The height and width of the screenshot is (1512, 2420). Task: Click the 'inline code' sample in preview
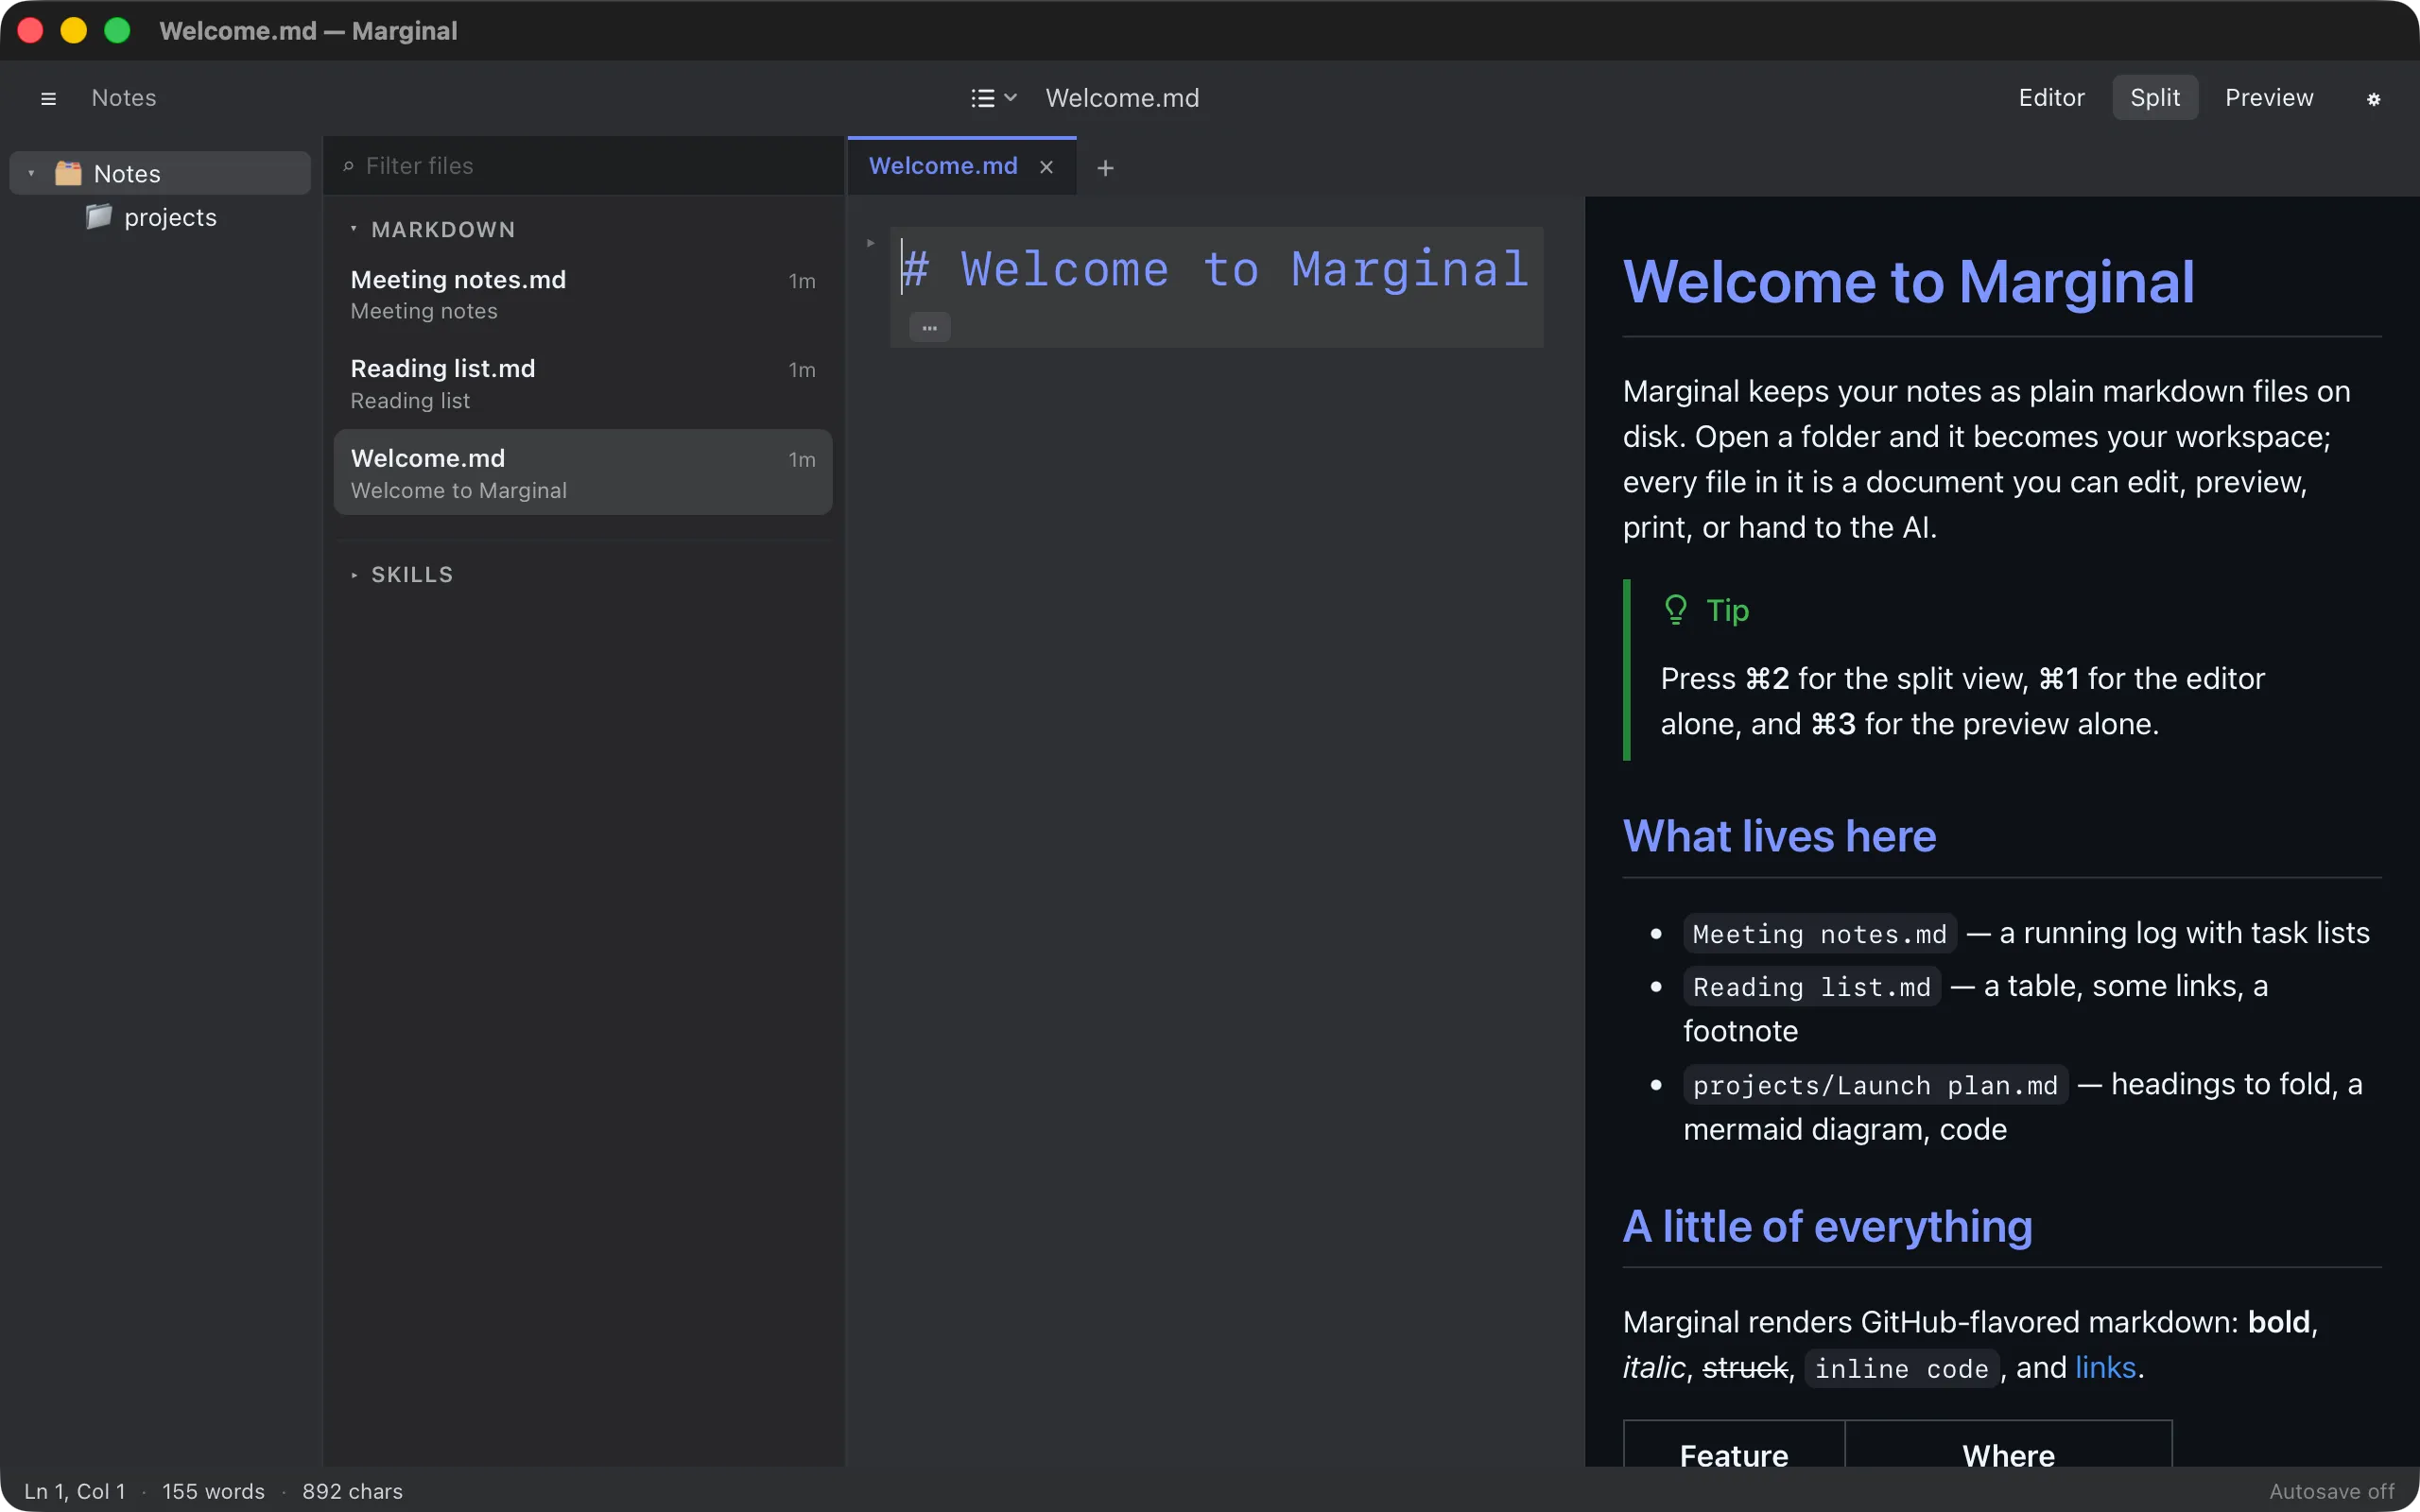pos(1901,1368)
